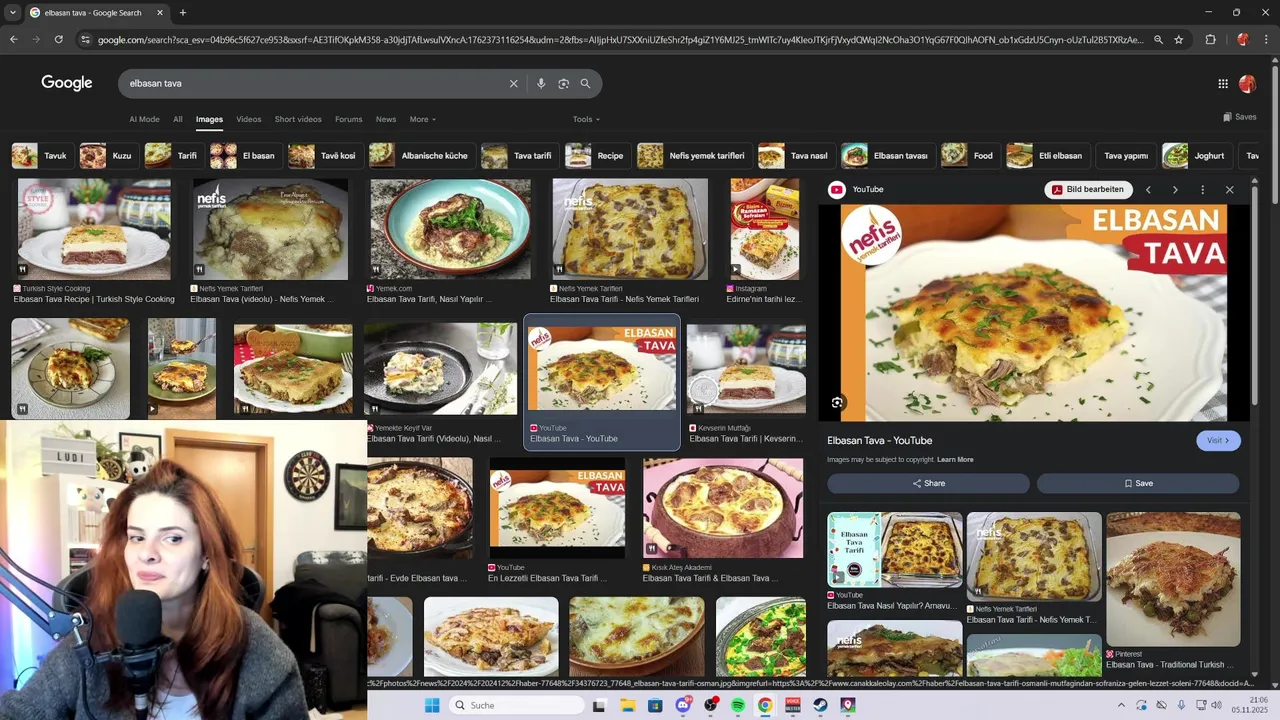The width and height of the screenshot is (1280, 720).
Task: Open the tab search dropdown in the browser title bar
Action: pos(13,13)
